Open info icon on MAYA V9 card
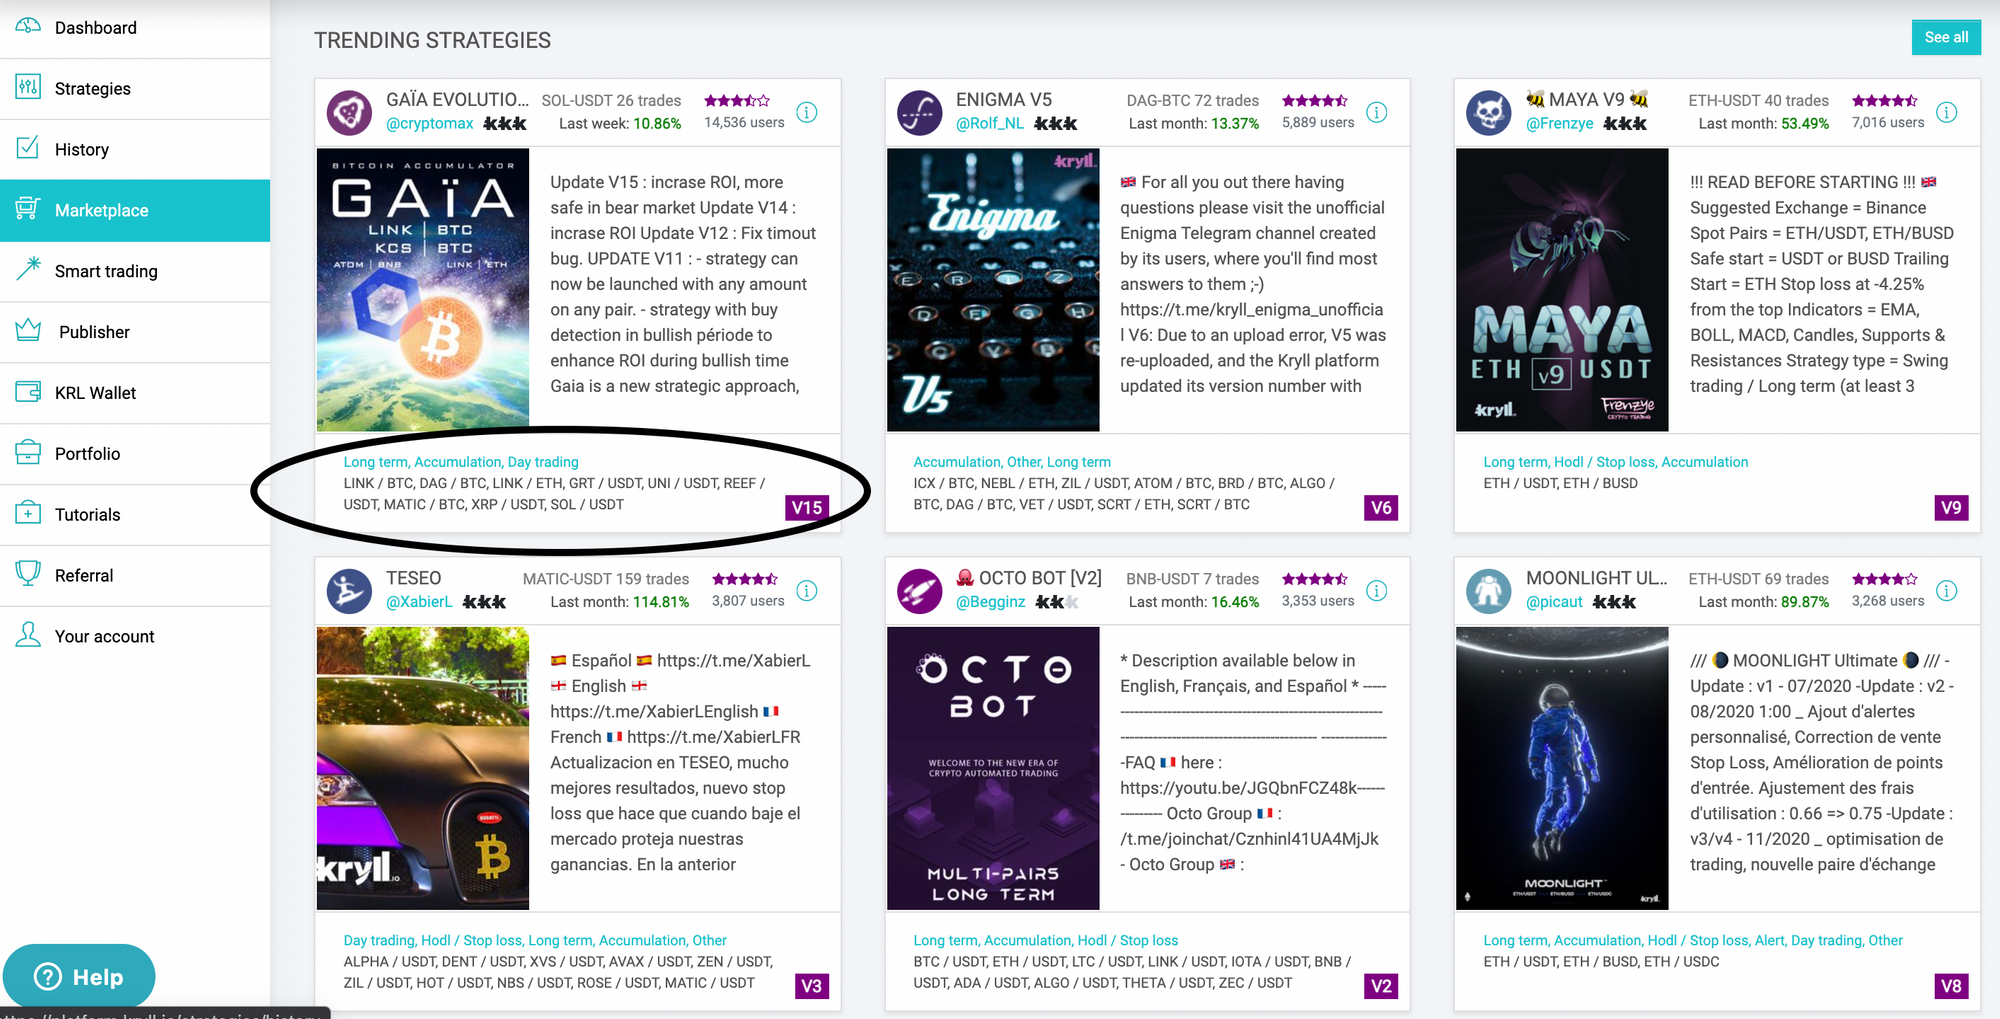 1947,112
